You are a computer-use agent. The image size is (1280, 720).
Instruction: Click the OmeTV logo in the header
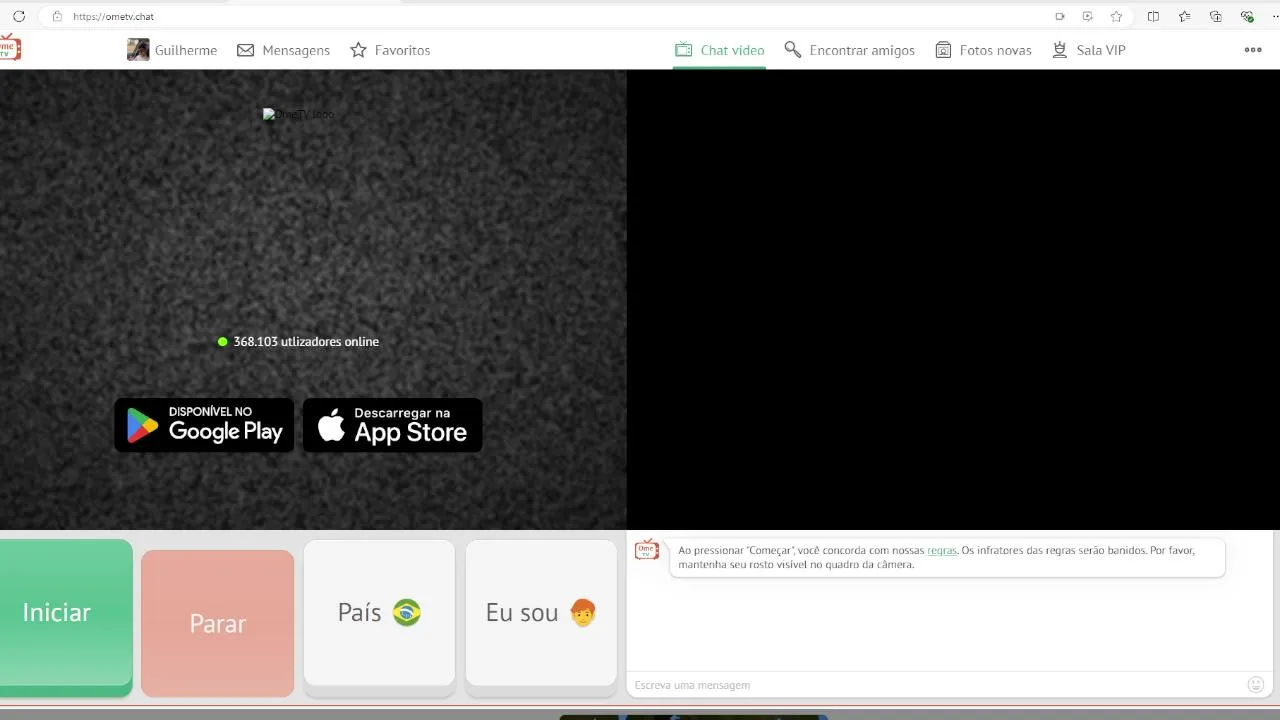tap(9, 48)
